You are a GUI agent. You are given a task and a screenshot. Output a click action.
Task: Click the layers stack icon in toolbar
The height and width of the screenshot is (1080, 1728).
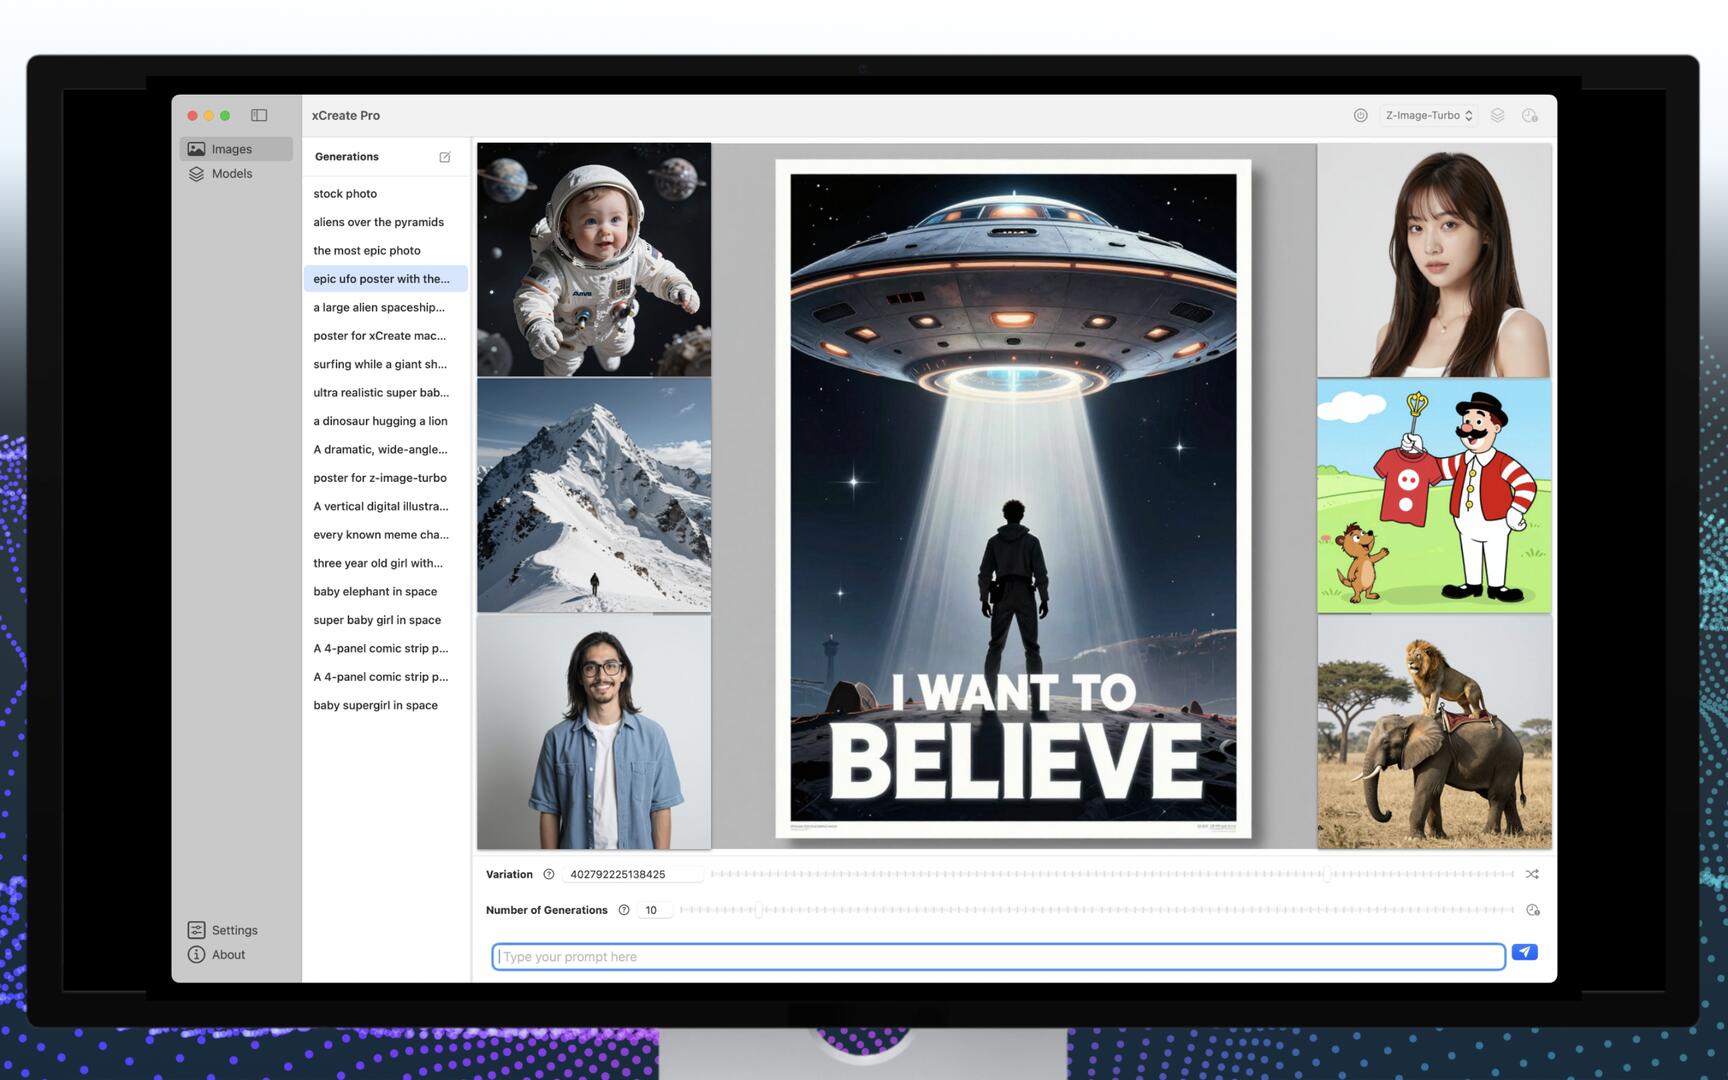pyautogui.click(x=1497, y=116)
